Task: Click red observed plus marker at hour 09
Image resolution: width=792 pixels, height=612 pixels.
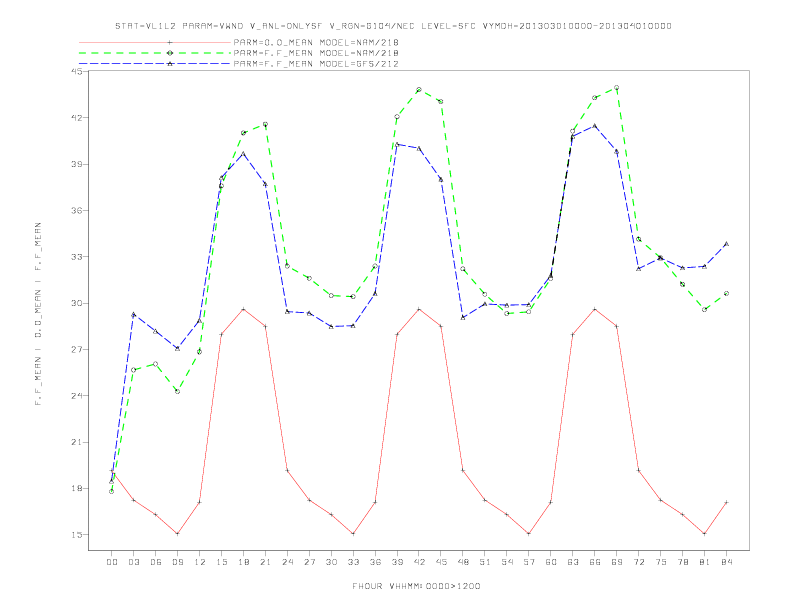Action: 177,534
